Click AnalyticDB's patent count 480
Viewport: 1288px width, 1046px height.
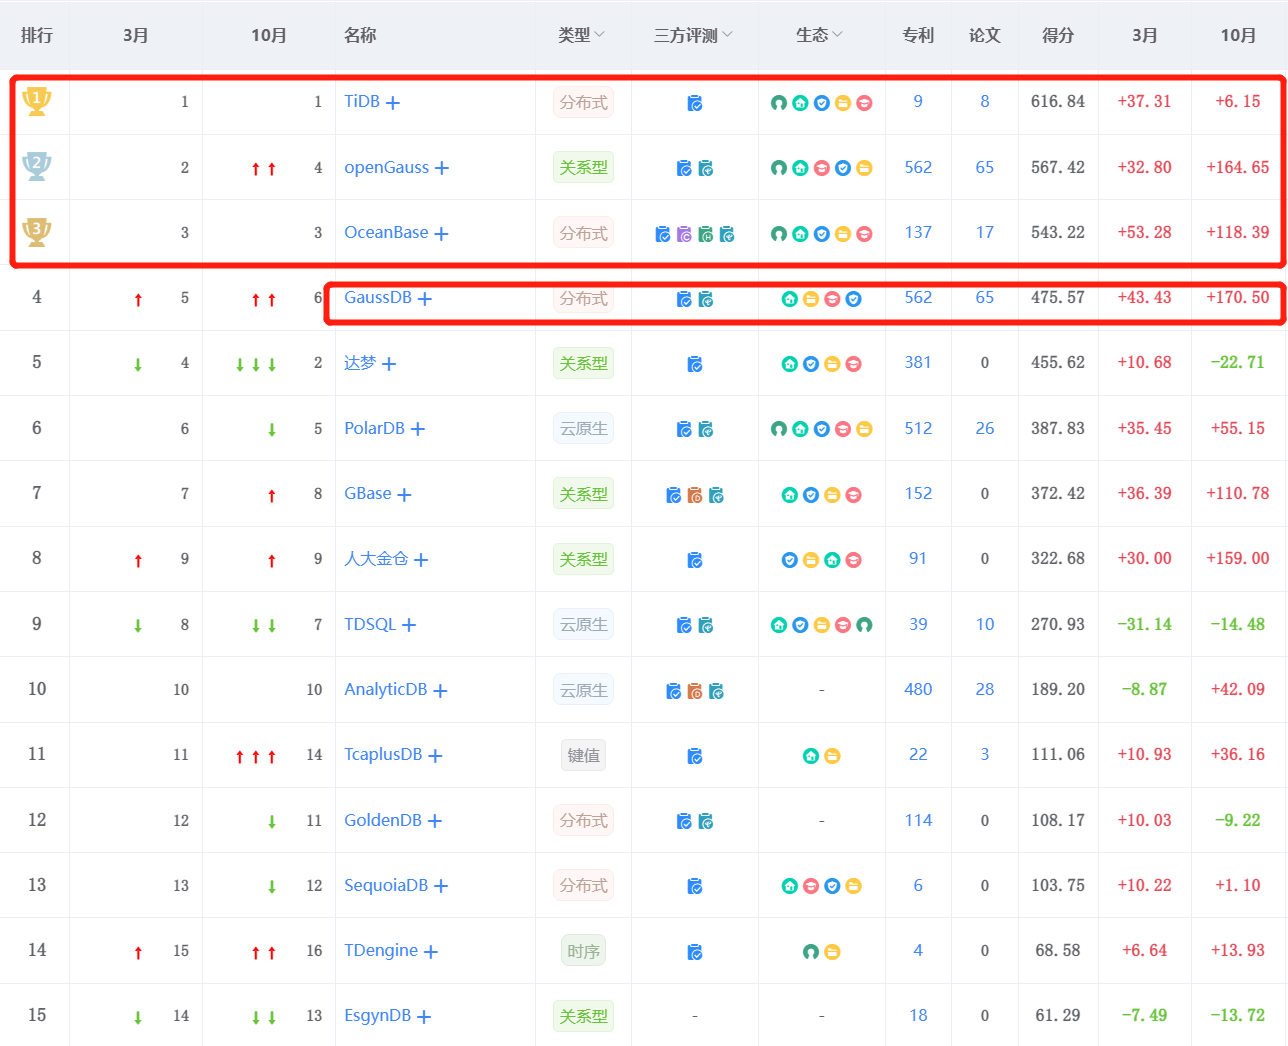pos(918,689)
